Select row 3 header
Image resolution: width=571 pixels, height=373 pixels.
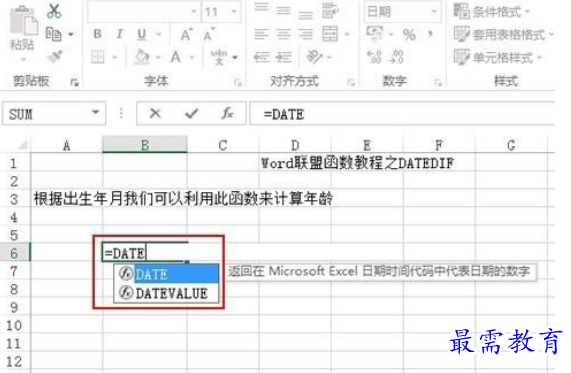click(x=15, y=199)
